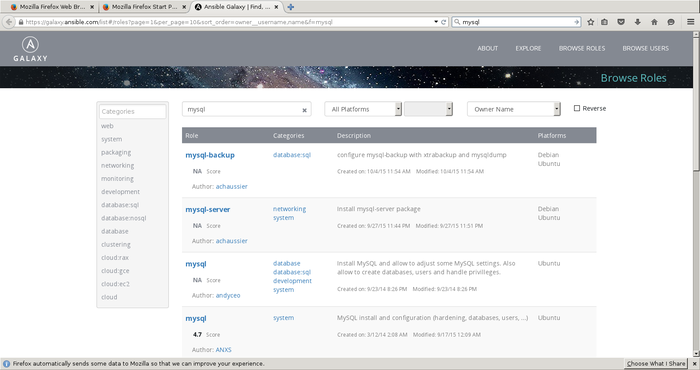View author ANXS profile
The width and height of the screenshot is (700, 370).
[x=223, y=350]
